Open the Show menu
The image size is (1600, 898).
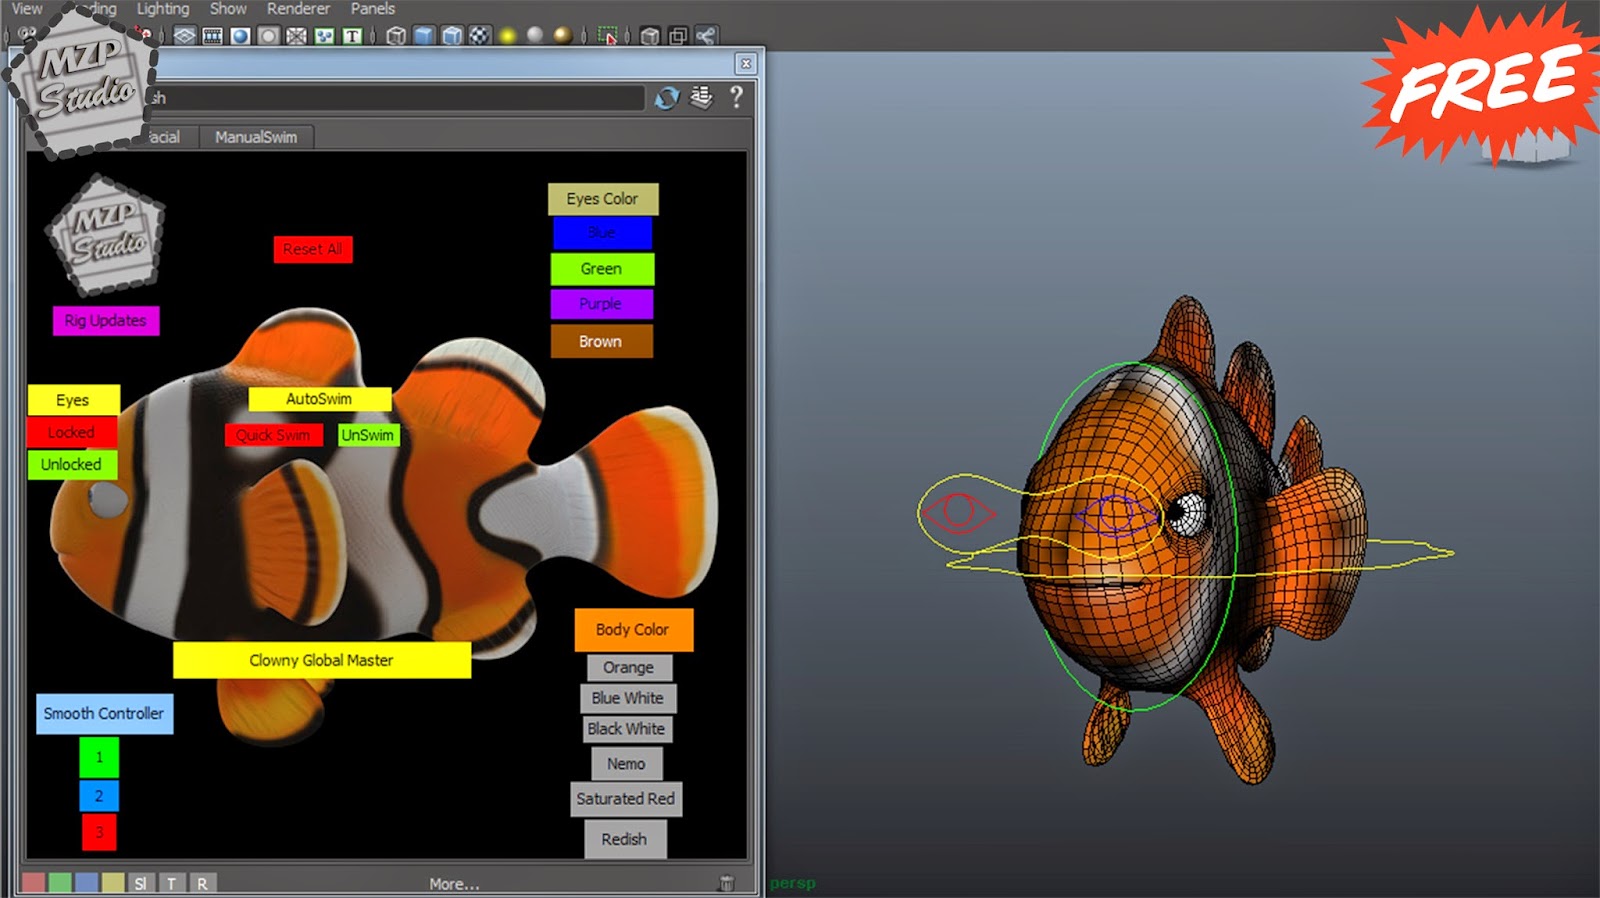point(228,9)
